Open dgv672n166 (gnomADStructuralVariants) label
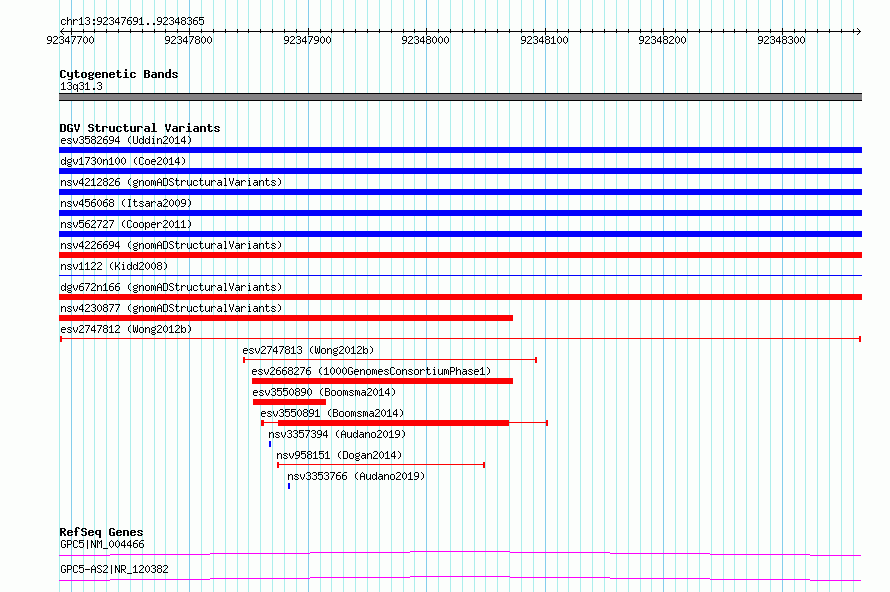This screenshot has width=890, height=592. click(171, 287)
